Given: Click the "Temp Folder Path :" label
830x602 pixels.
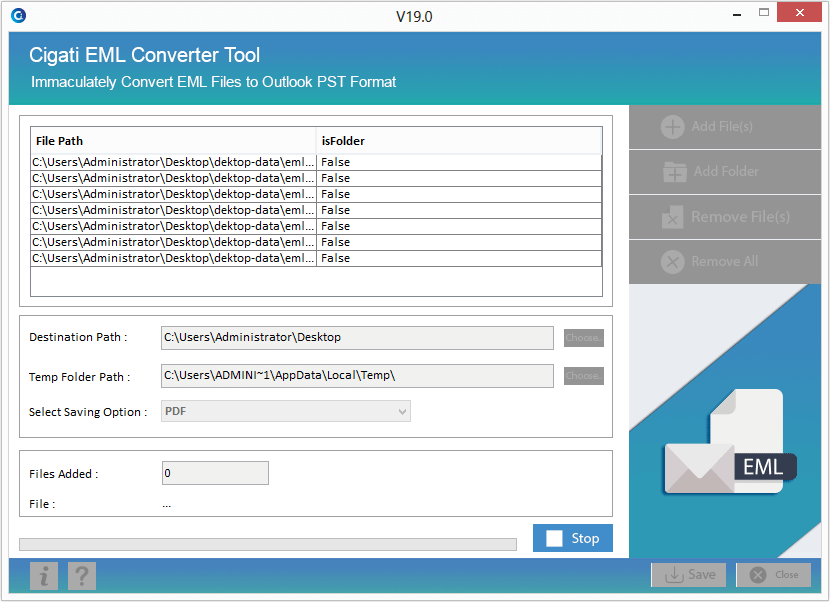Looking at the screenshot, I should (79, 377).
